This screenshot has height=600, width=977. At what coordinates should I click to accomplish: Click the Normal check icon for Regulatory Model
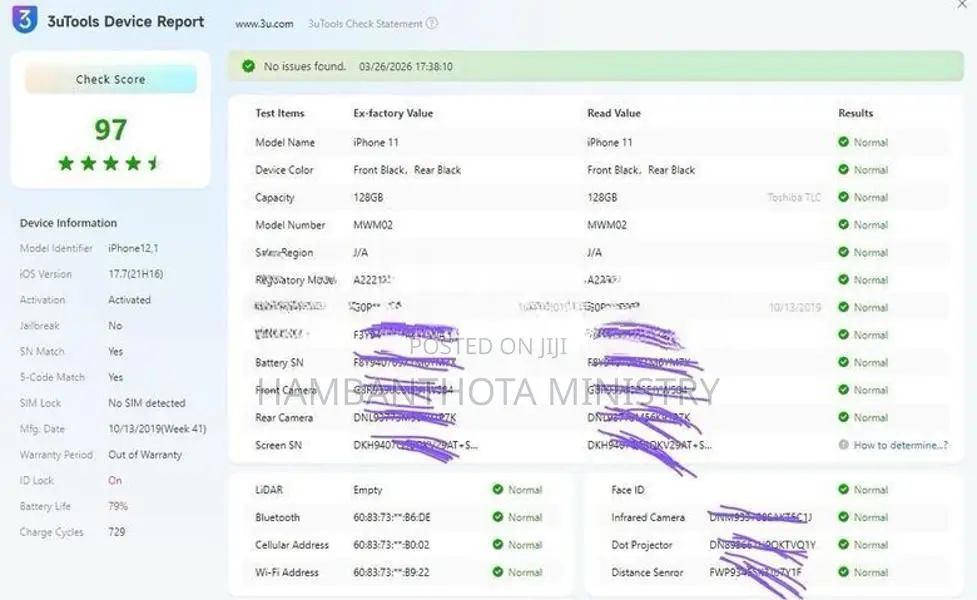pos(844,279)
